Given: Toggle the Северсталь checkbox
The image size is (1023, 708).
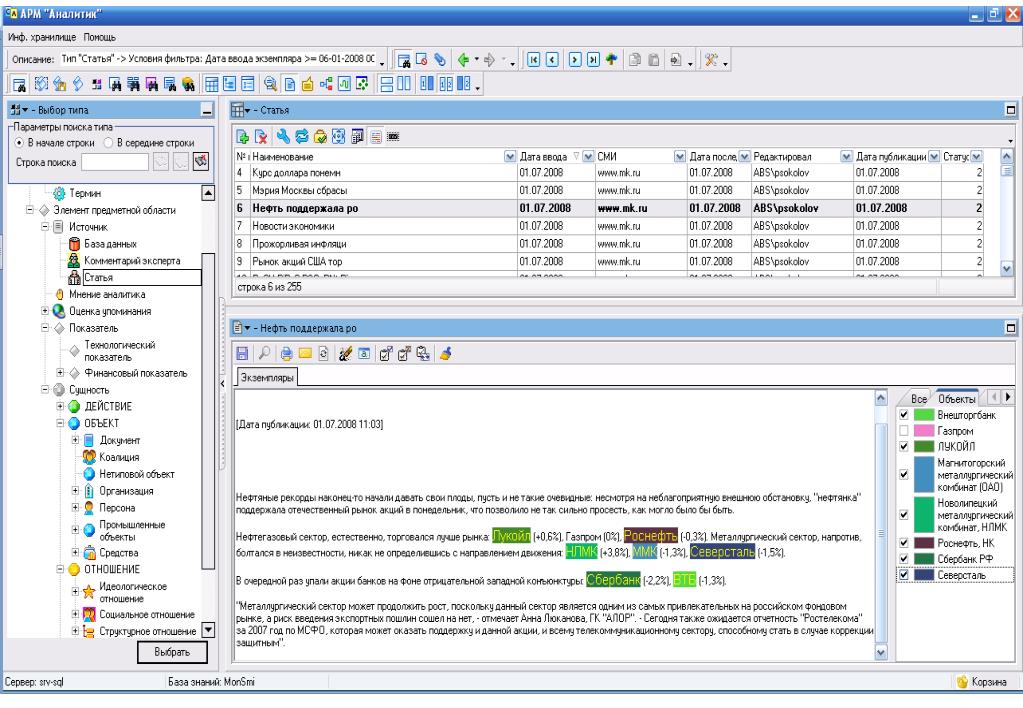Looking at the screenshot, I should click(x=904, y=576).
